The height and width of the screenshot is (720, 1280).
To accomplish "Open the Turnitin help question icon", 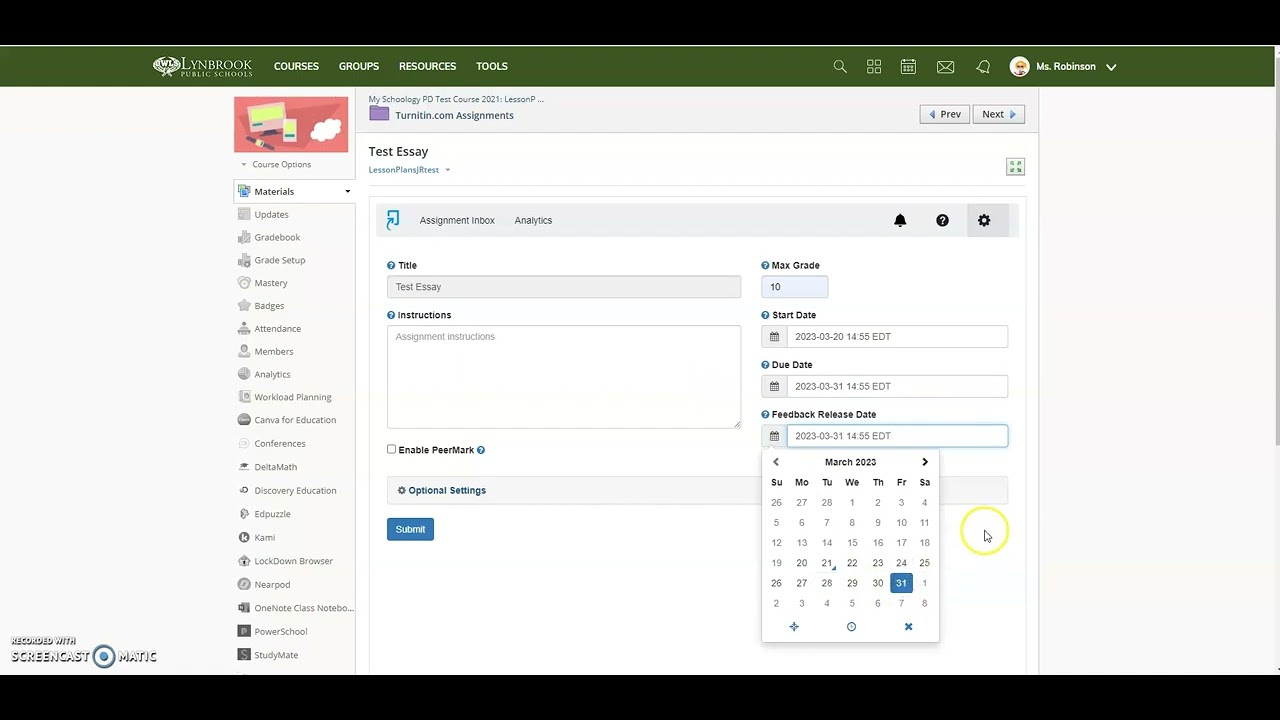I will coord(942,220).
